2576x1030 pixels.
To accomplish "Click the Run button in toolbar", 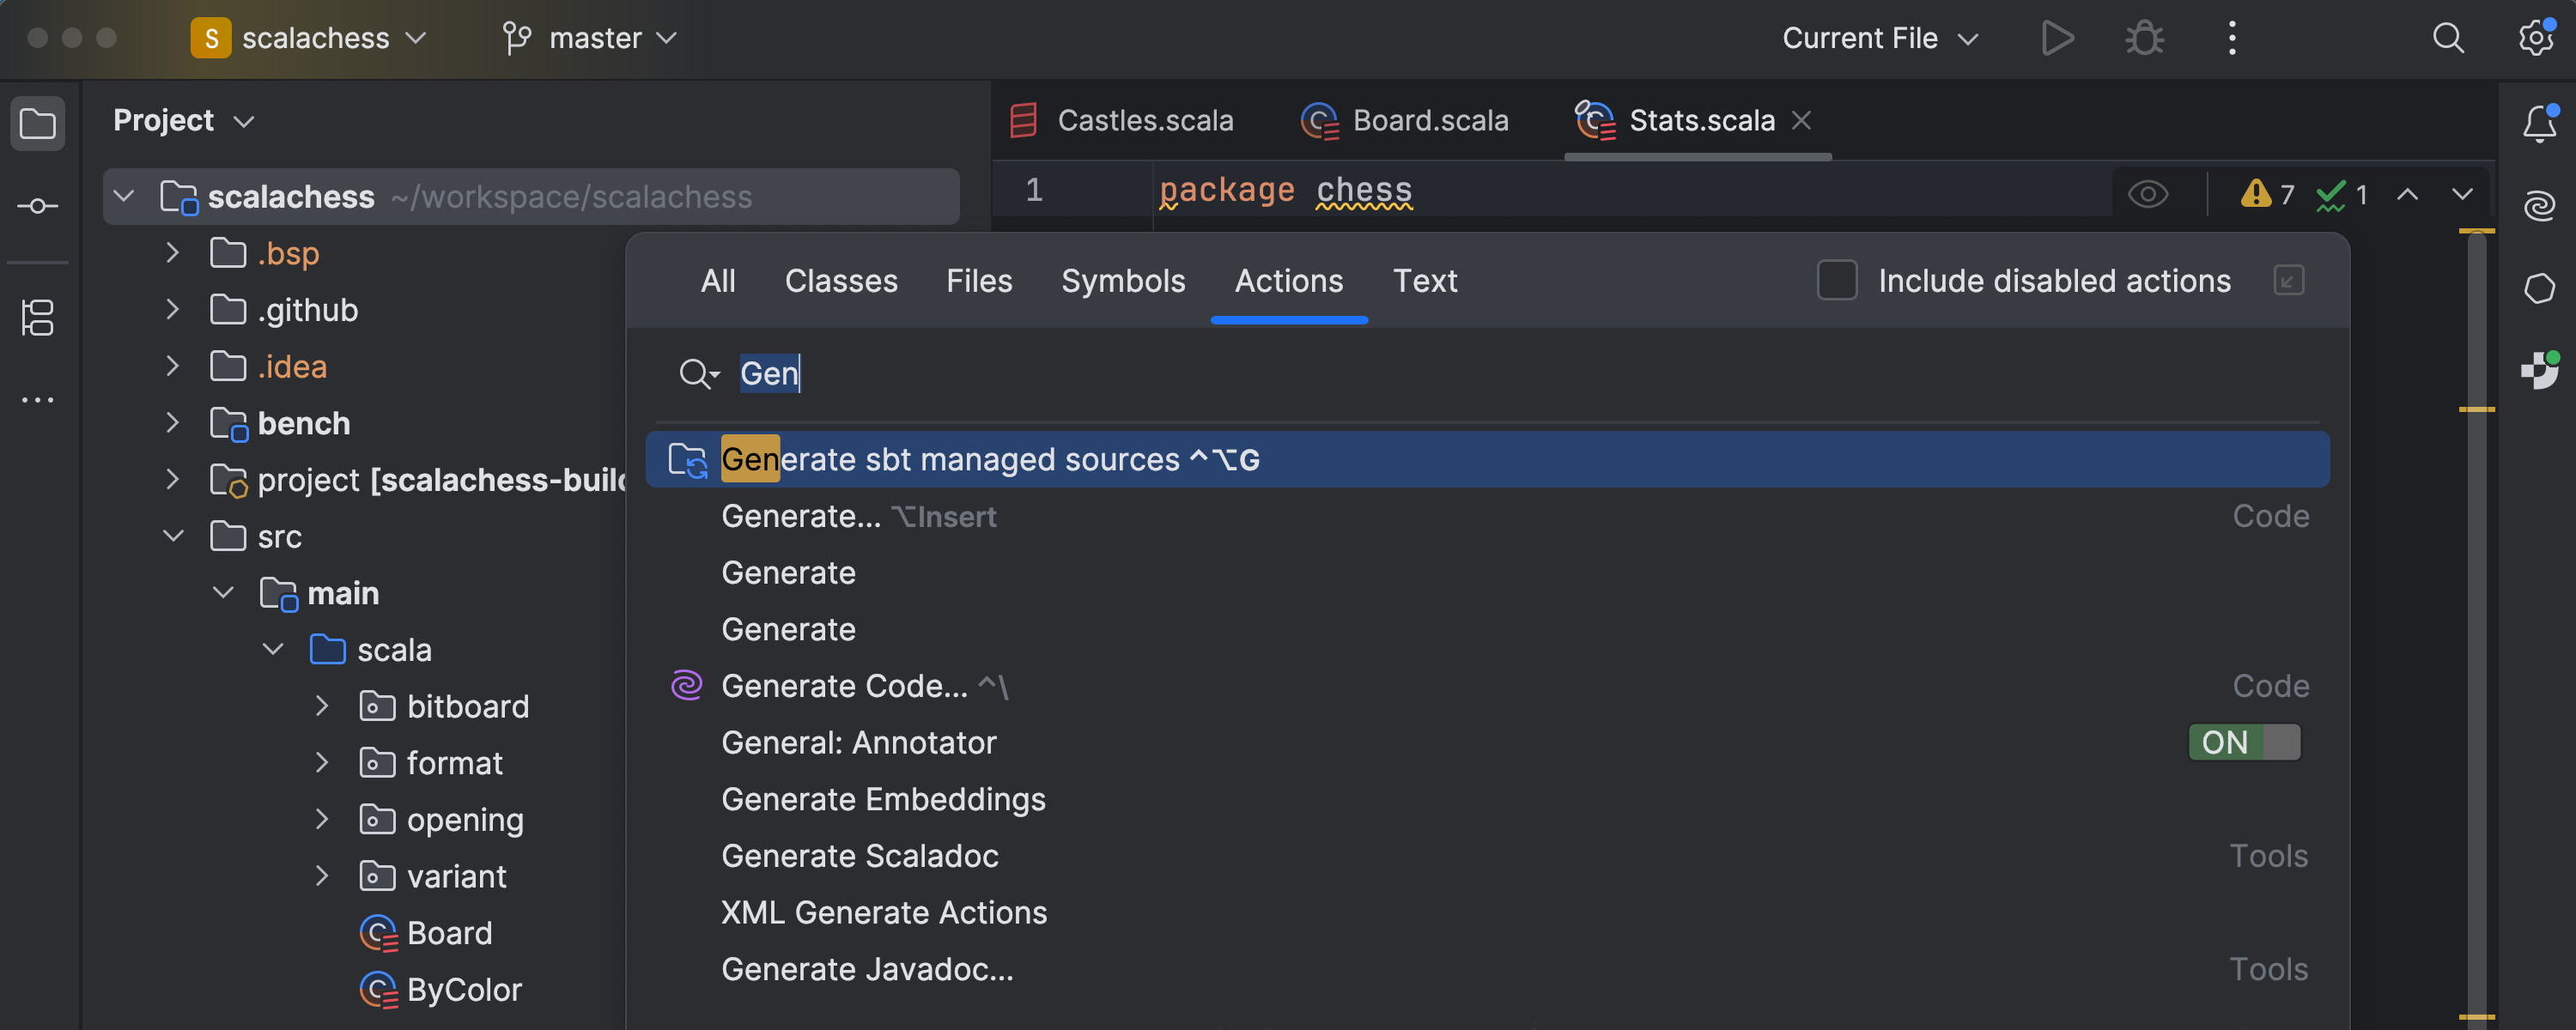I will tap(2057, 38).
